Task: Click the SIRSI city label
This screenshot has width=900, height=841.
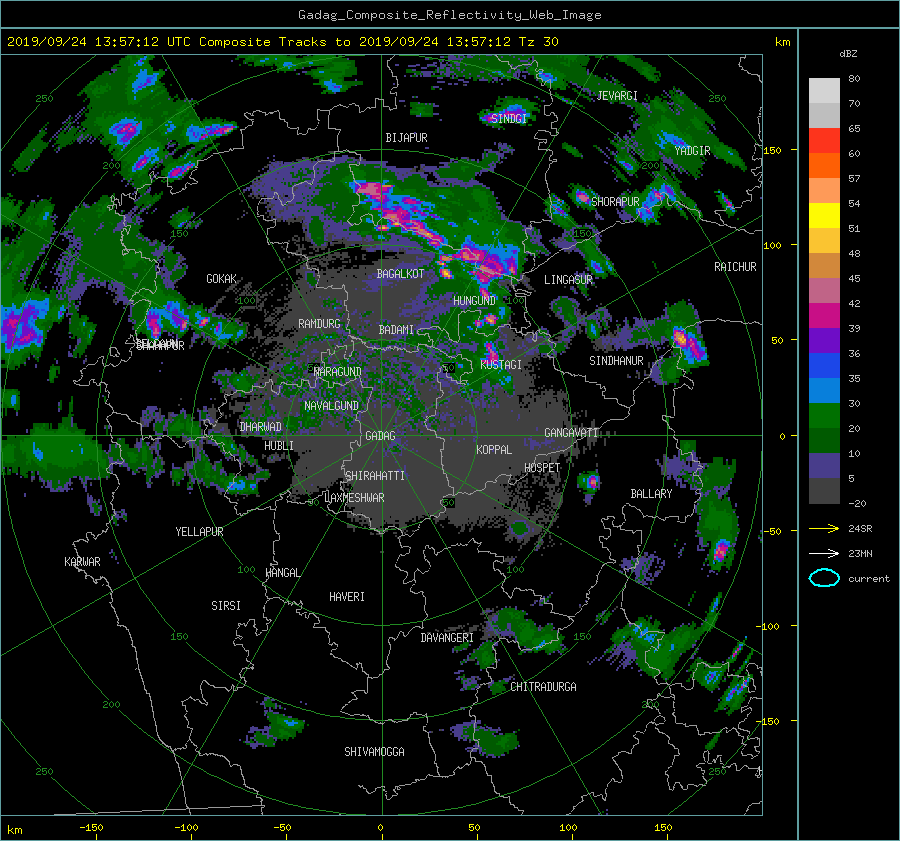Action: (226, 606)
